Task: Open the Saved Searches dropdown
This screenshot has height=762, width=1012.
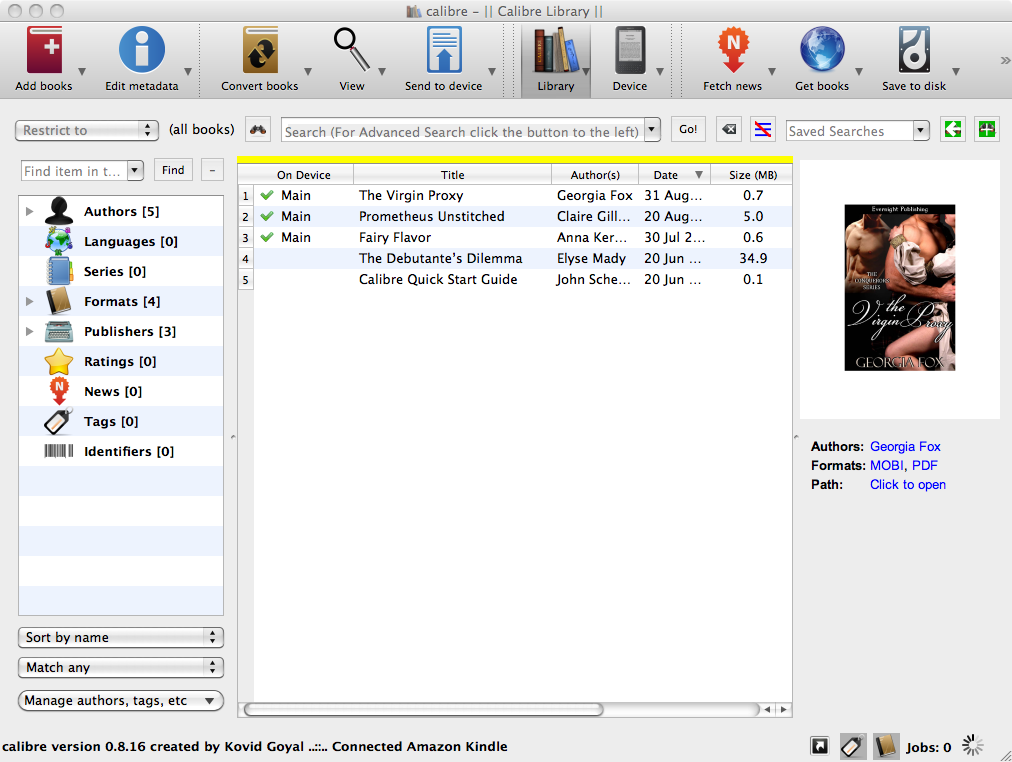Action: 921,131
